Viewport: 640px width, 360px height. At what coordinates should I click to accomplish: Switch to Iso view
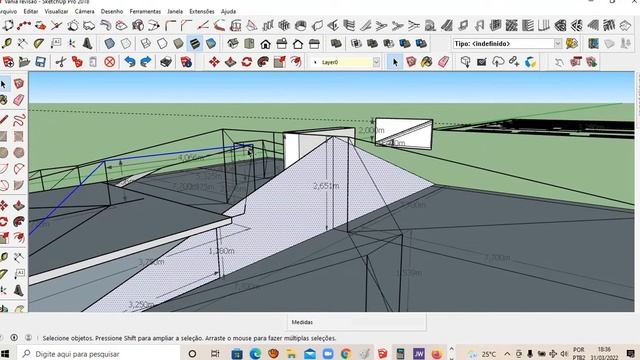tap(233, 43)
